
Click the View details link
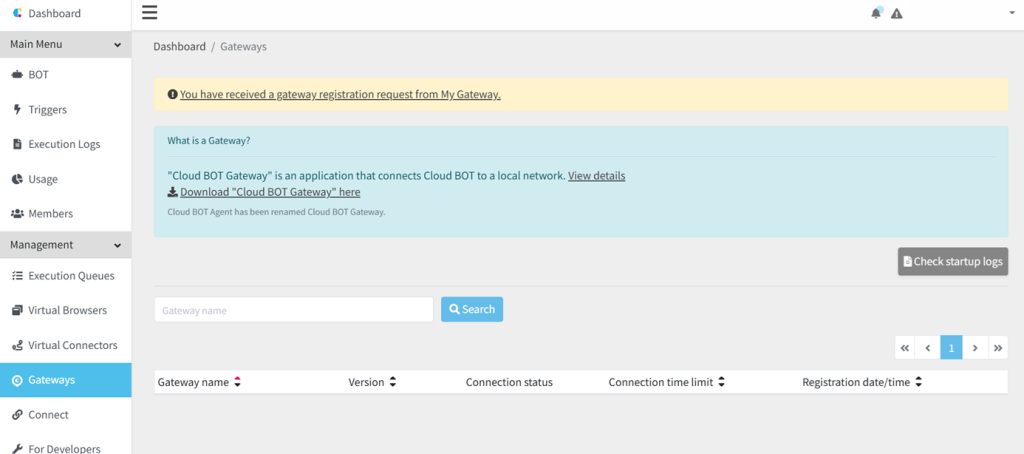597,176
